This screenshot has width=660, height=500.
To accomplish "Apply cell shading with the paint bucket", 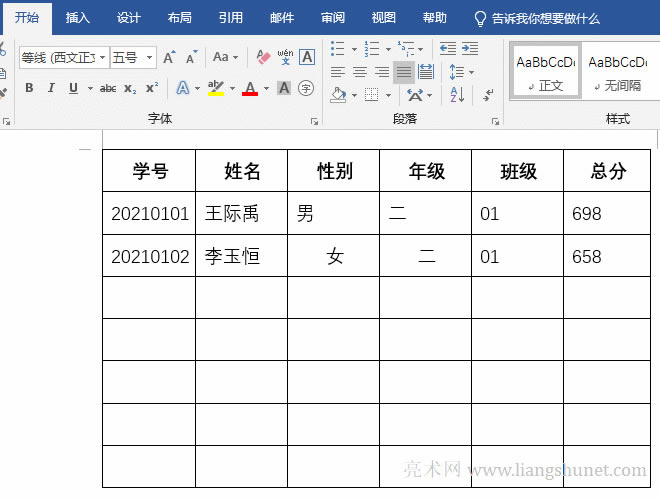I will [x=338, y=95].
